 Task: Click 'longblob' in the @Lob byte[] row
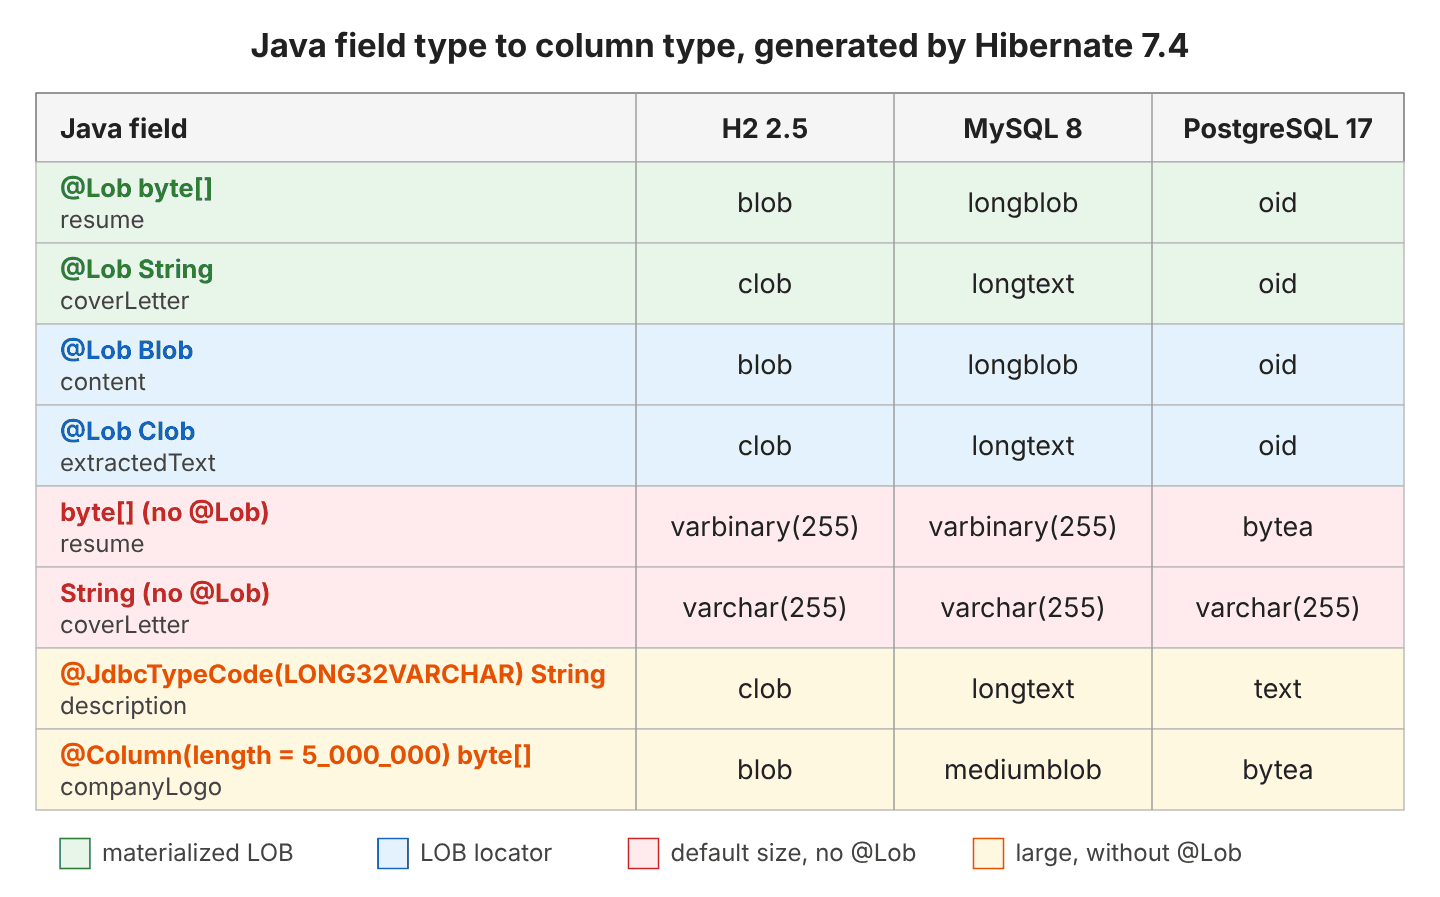pyautogui.click(x=1023, y=203)
